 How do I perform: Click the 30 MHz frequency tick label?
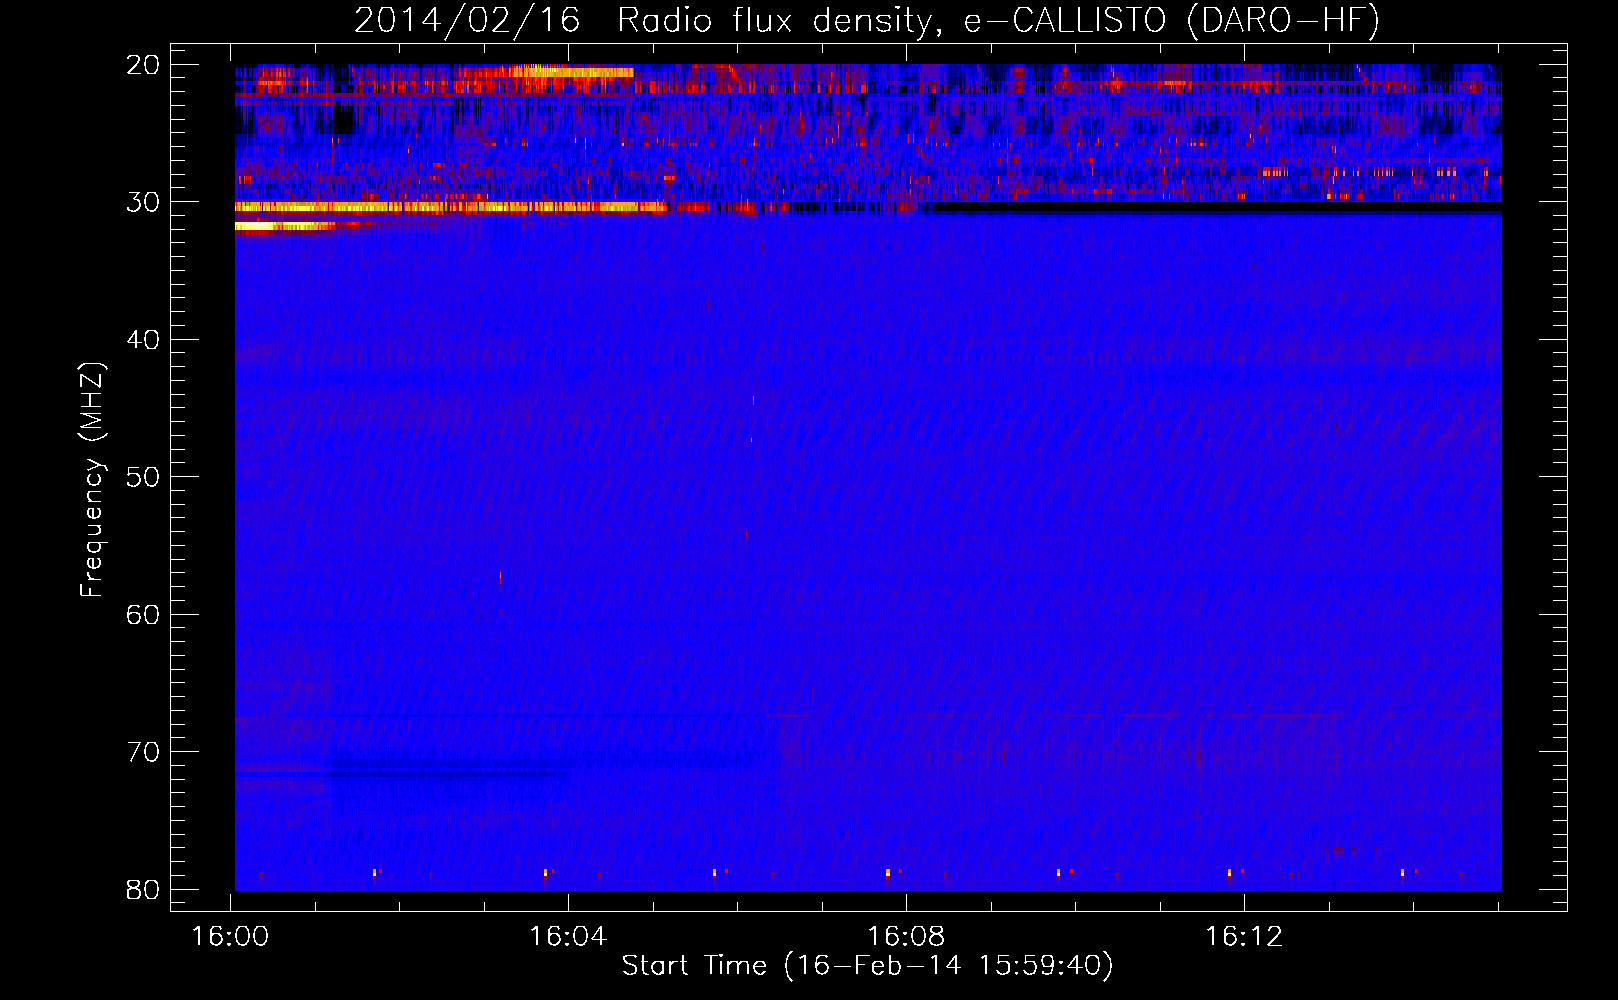coord(144,202)
